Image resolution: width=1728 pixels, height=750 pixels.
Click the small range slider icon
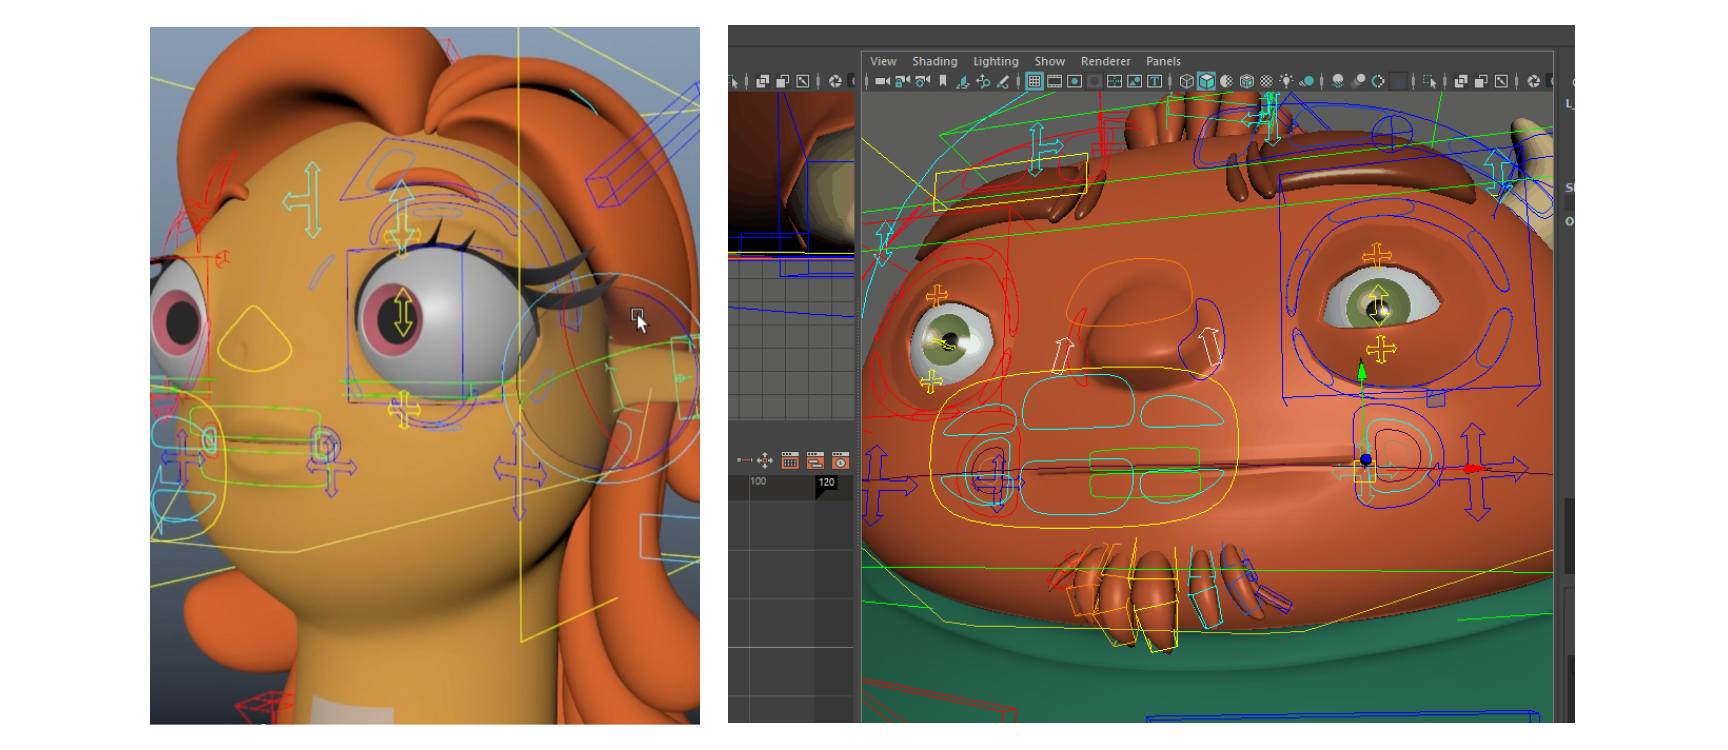click(744, 460)
